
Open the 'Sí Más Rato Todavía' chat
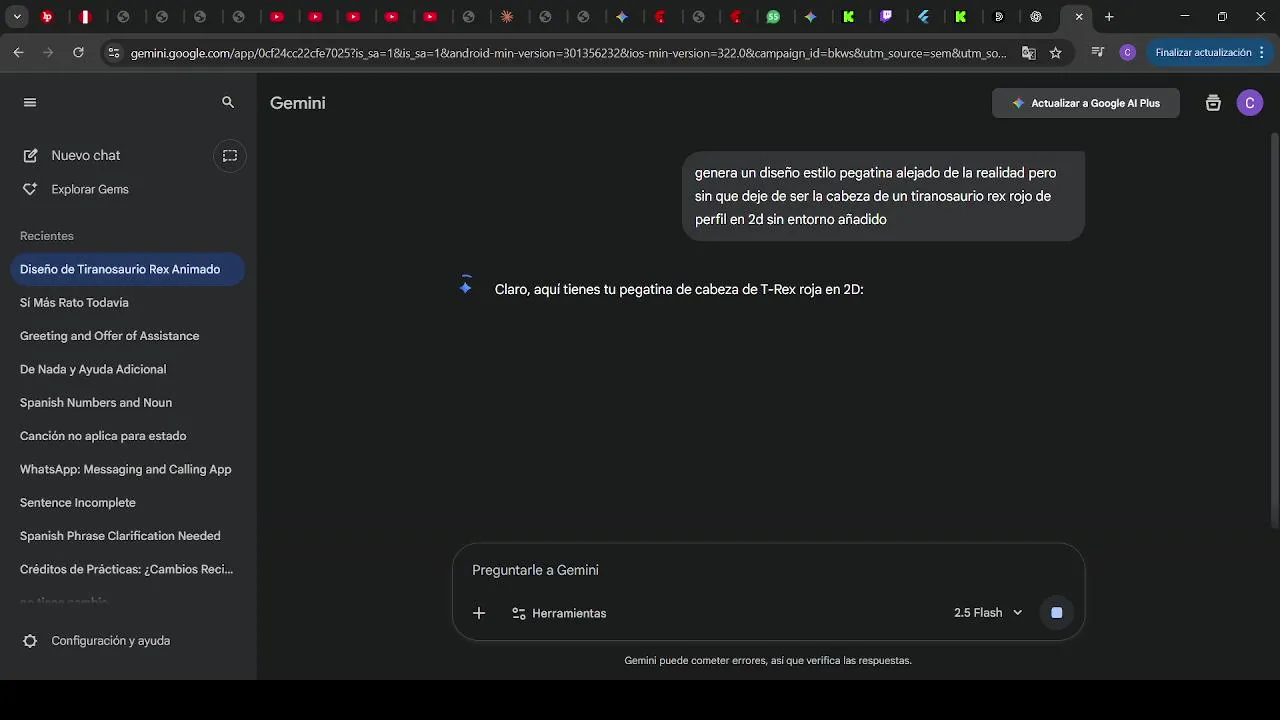pos(127,302)
